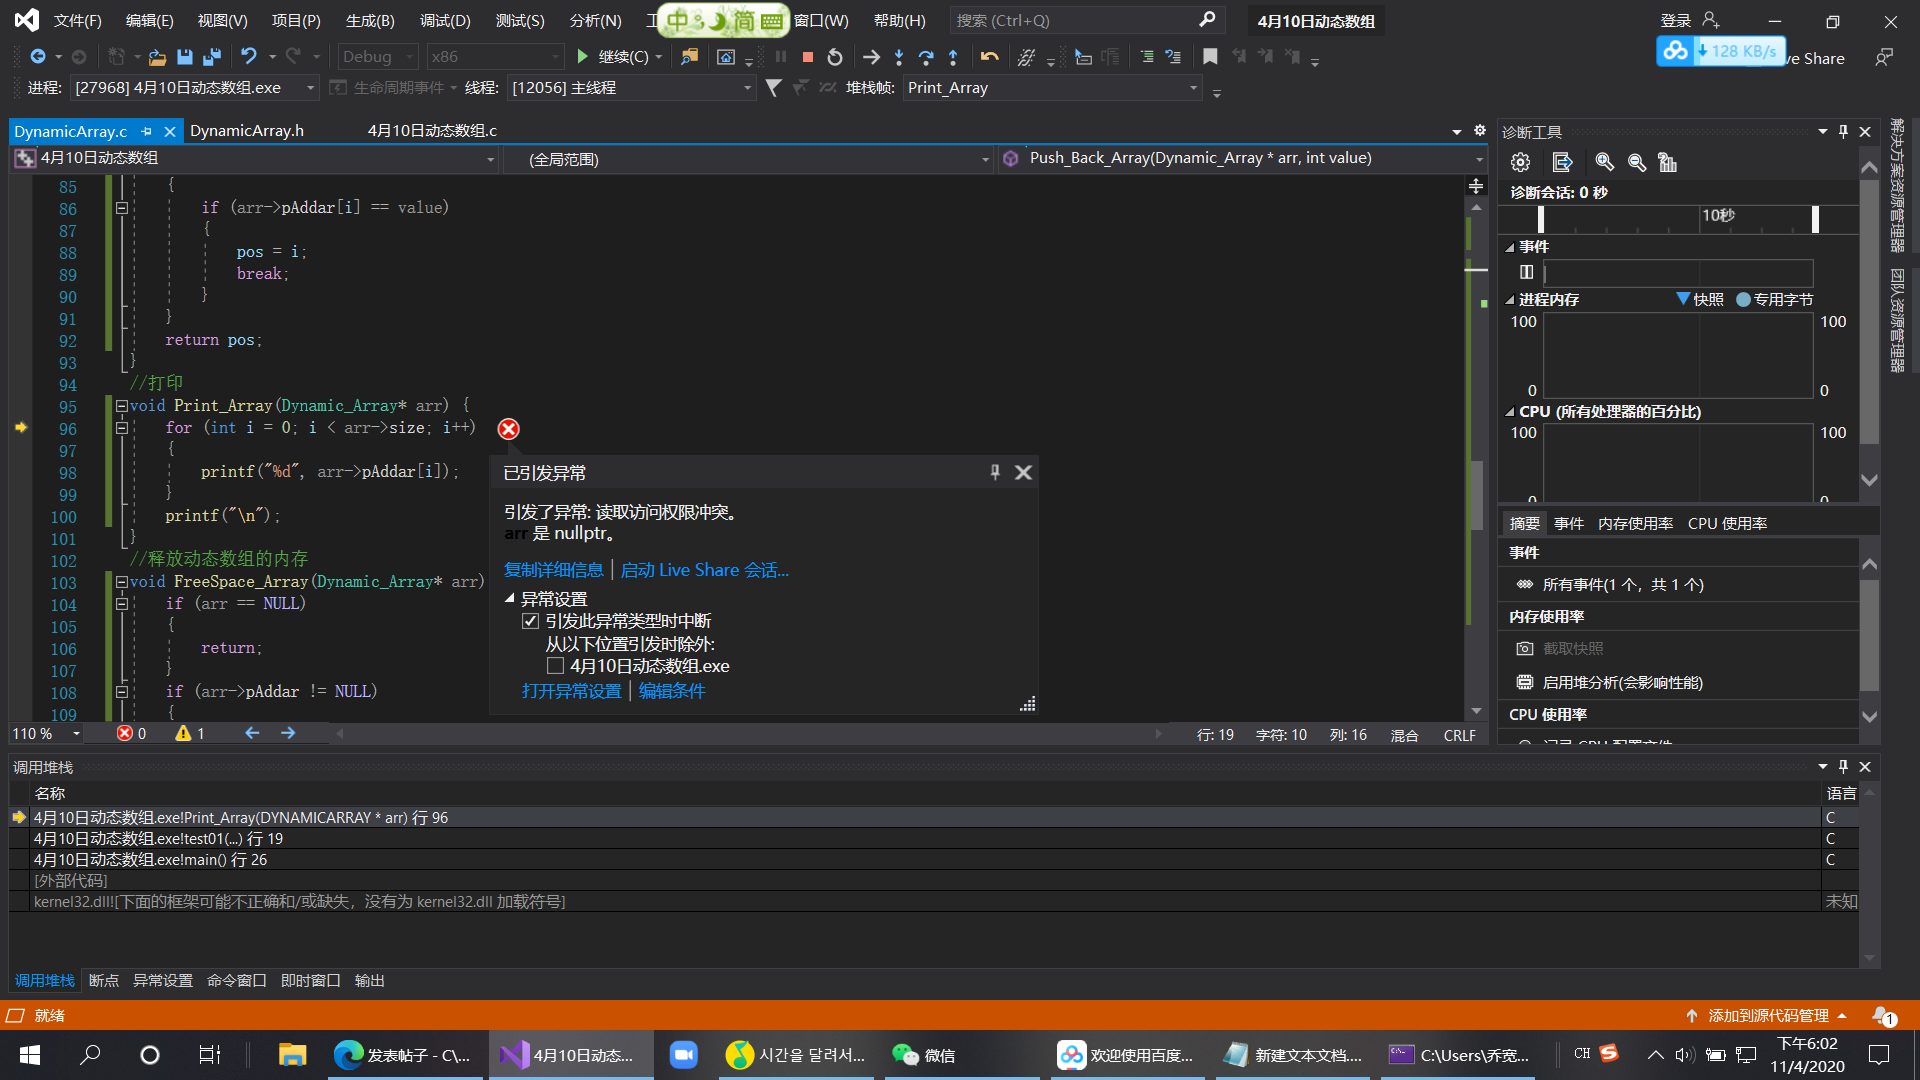Step Out with the up-arrow debug icon
The width and height of the screenshot is (1920, 1080).
[953, 57]
